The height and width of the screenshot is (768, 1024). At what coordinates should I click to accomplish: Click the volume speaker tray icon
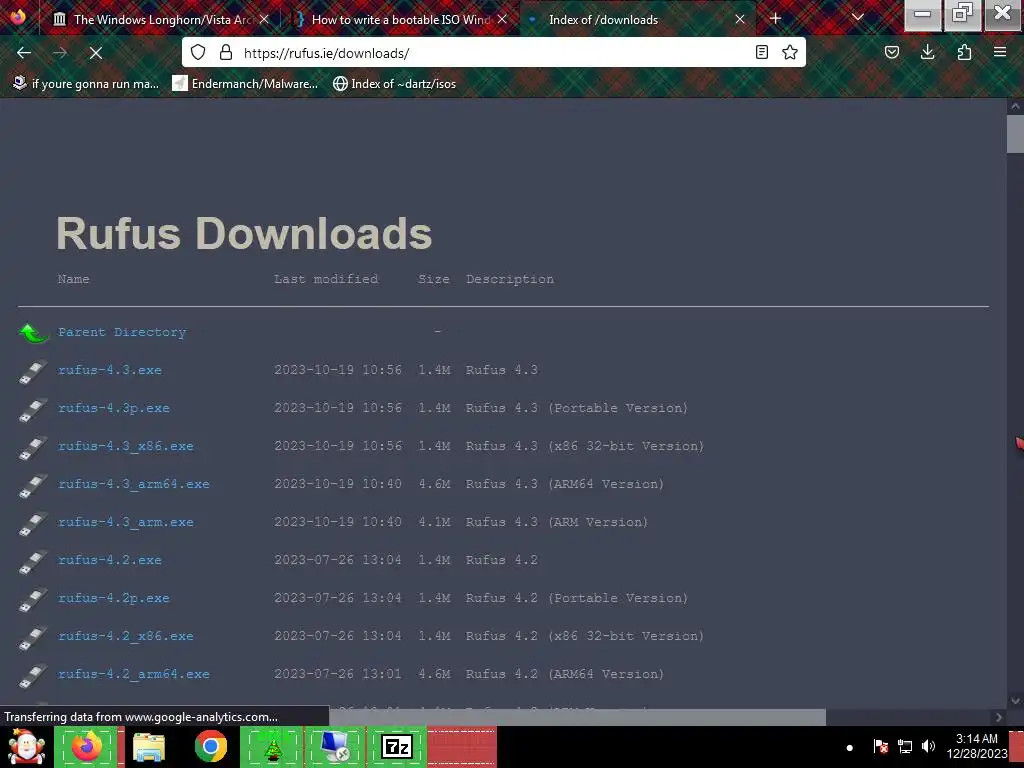tap(928, 746)
